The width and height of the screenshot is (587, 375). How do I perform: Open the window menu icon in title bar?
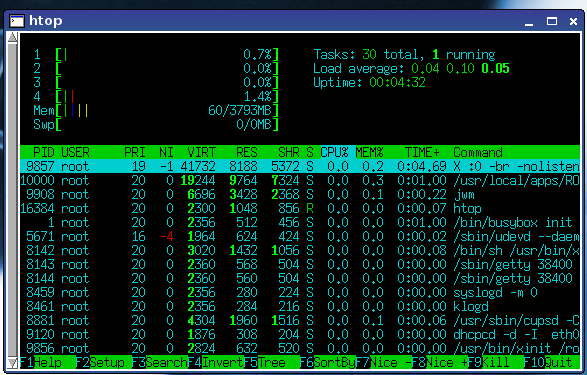point(17,21)
